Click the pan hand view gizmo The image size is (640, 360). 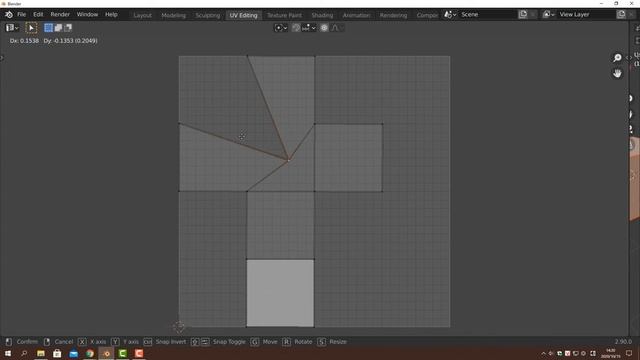click(x=617, y=73)
